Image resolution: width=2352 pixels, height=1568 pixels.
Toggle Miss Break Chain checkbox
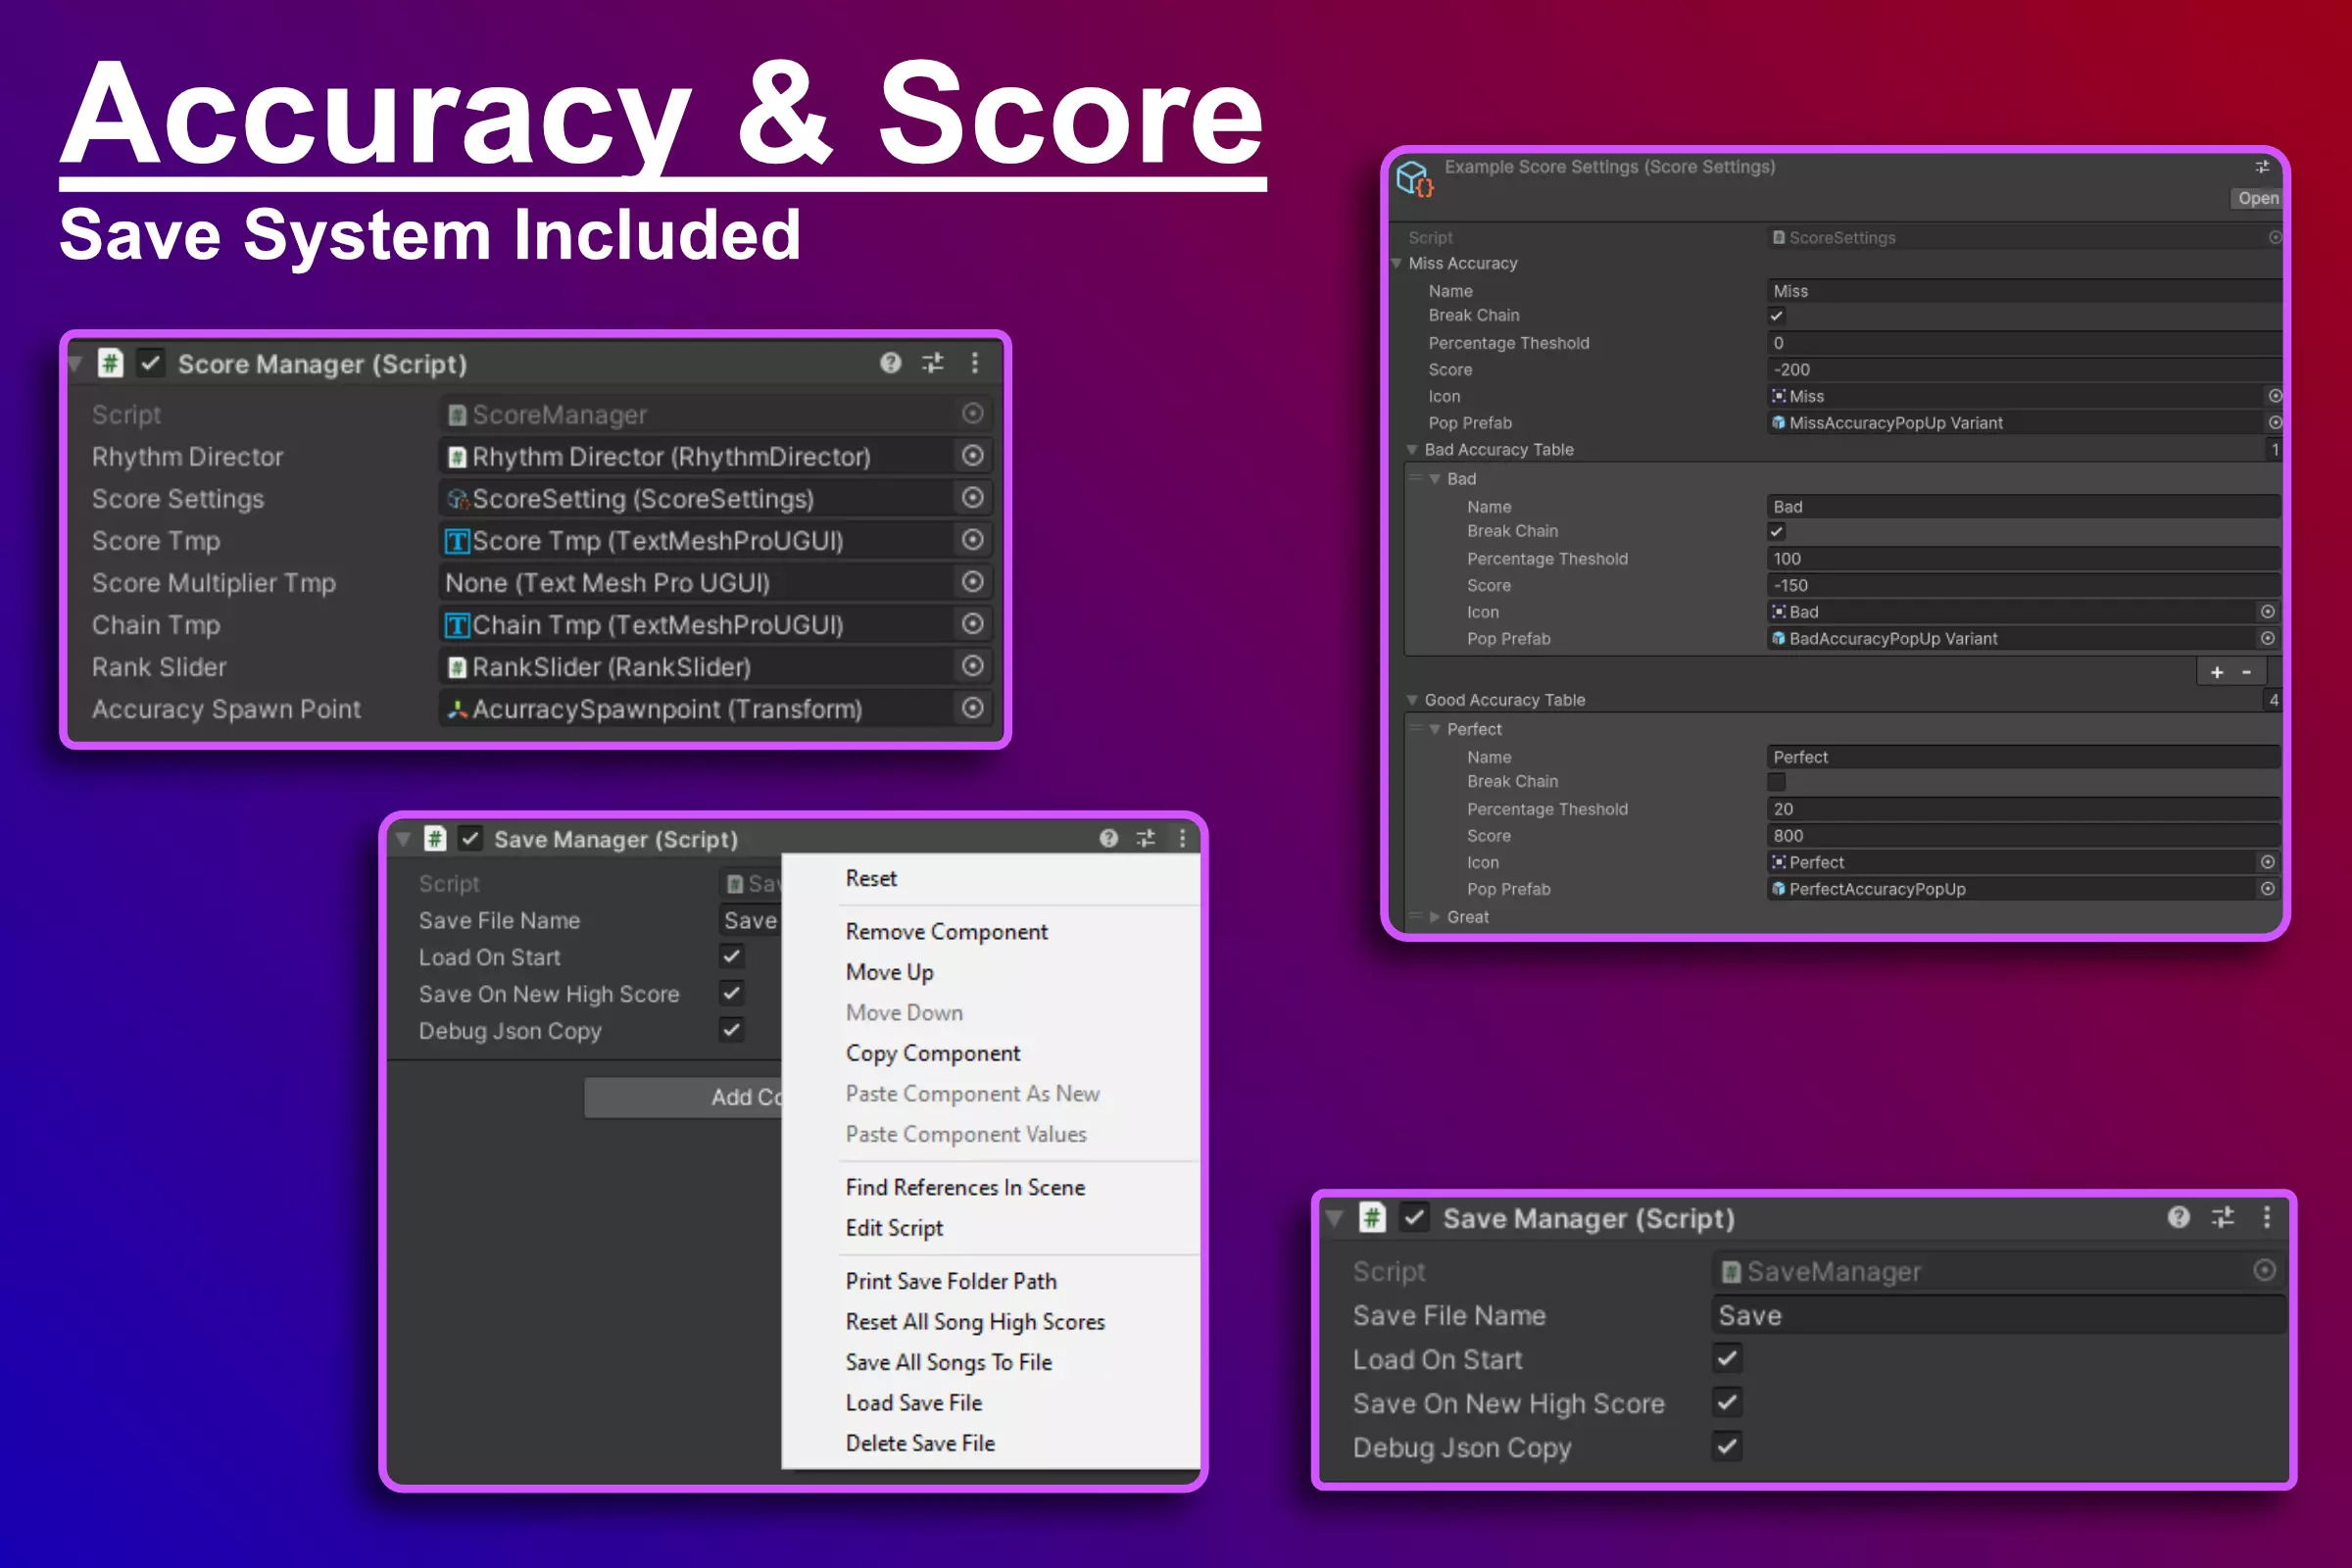[x=1777, y=316]
